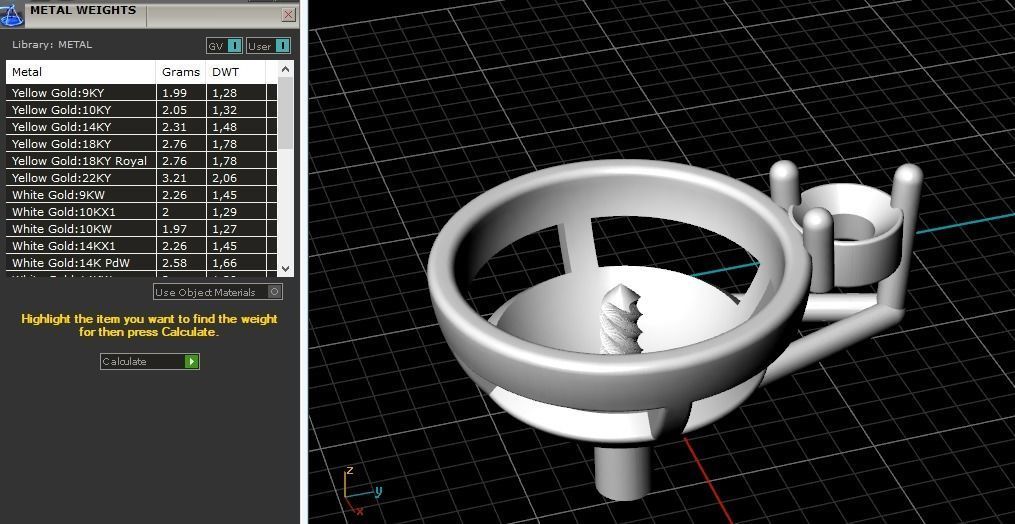
Task: Click the 1,28 DWT value
Action: coord(225,93)
